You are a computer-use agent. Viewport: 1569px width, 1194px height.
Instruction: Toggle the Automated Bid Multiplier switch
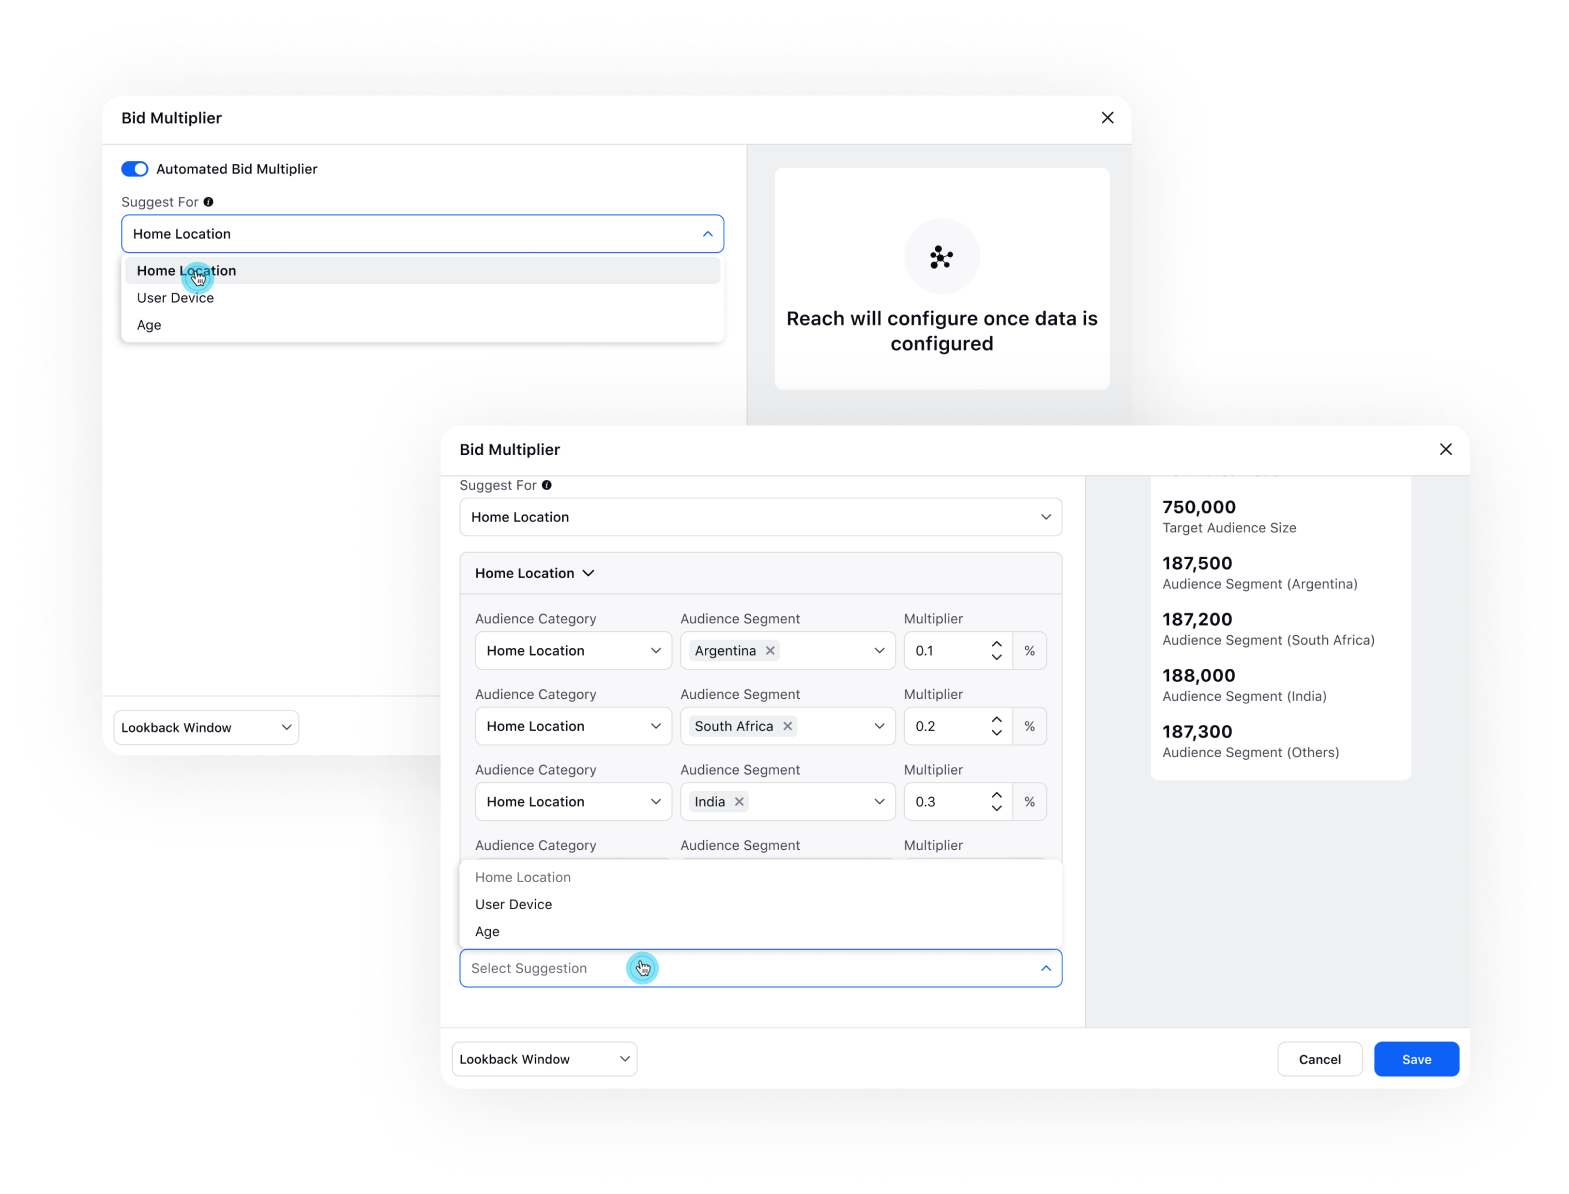pos(134,169)
